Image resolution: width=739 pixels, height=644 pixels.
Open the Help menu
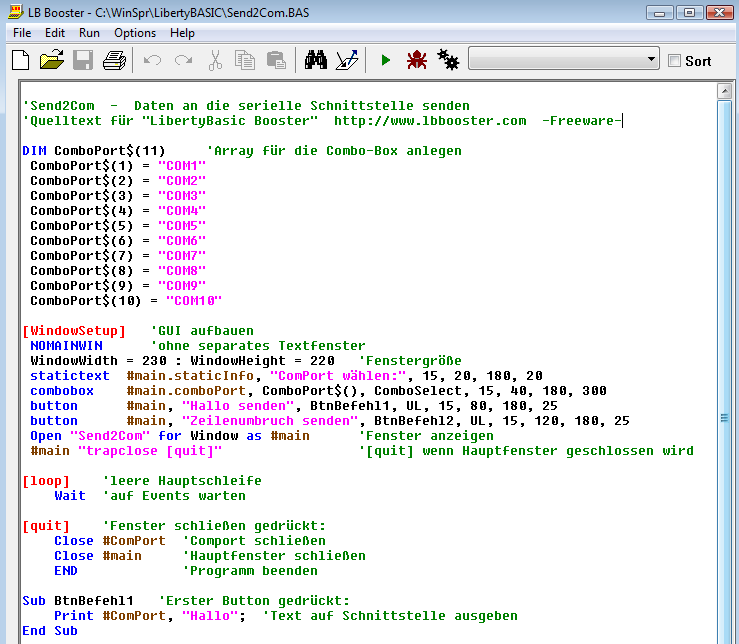pos(182,33)
